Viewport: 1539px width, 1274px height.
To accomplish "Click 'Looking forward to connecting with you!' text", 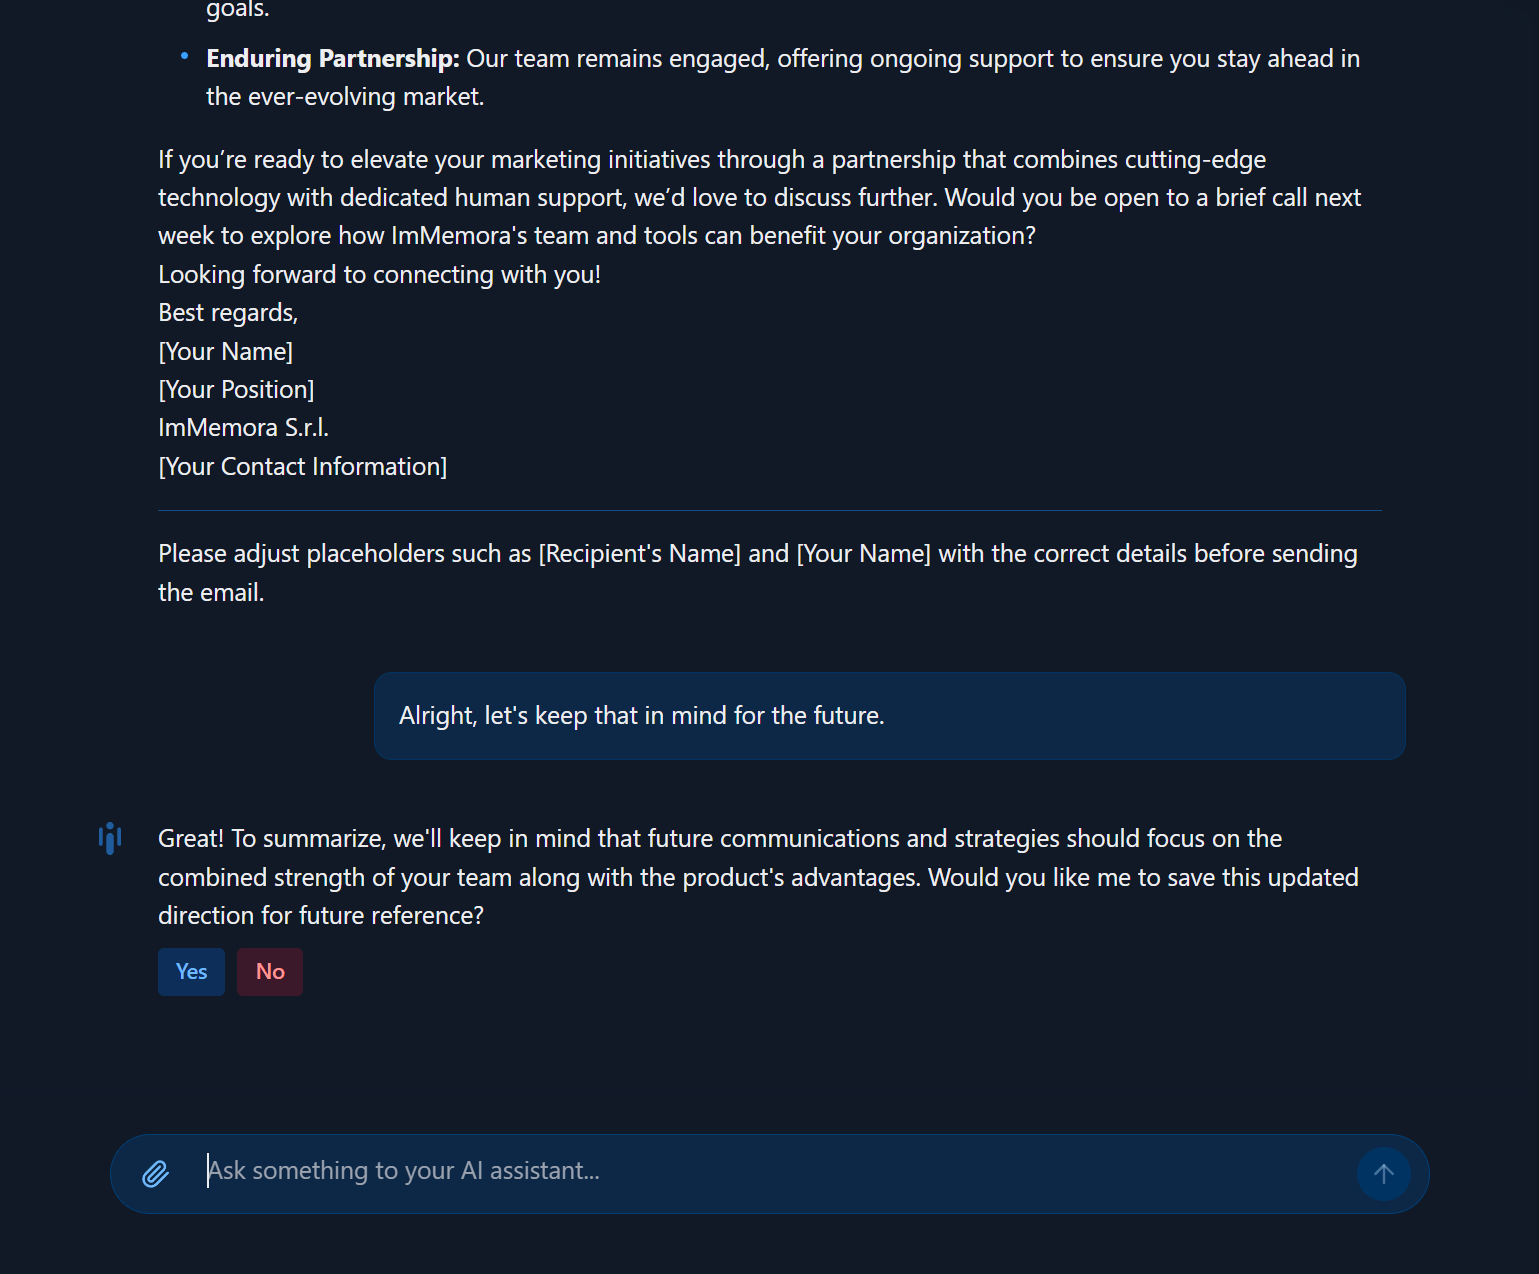I will (x=380, y=275).
